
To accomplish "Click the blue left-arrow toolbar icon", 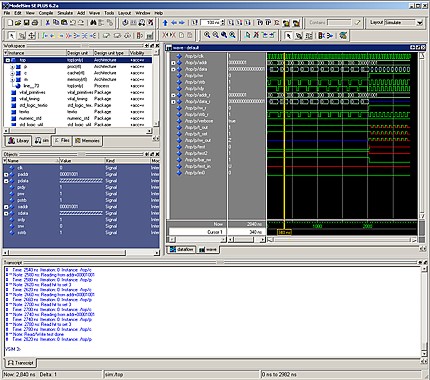I will tap(174, 23).
